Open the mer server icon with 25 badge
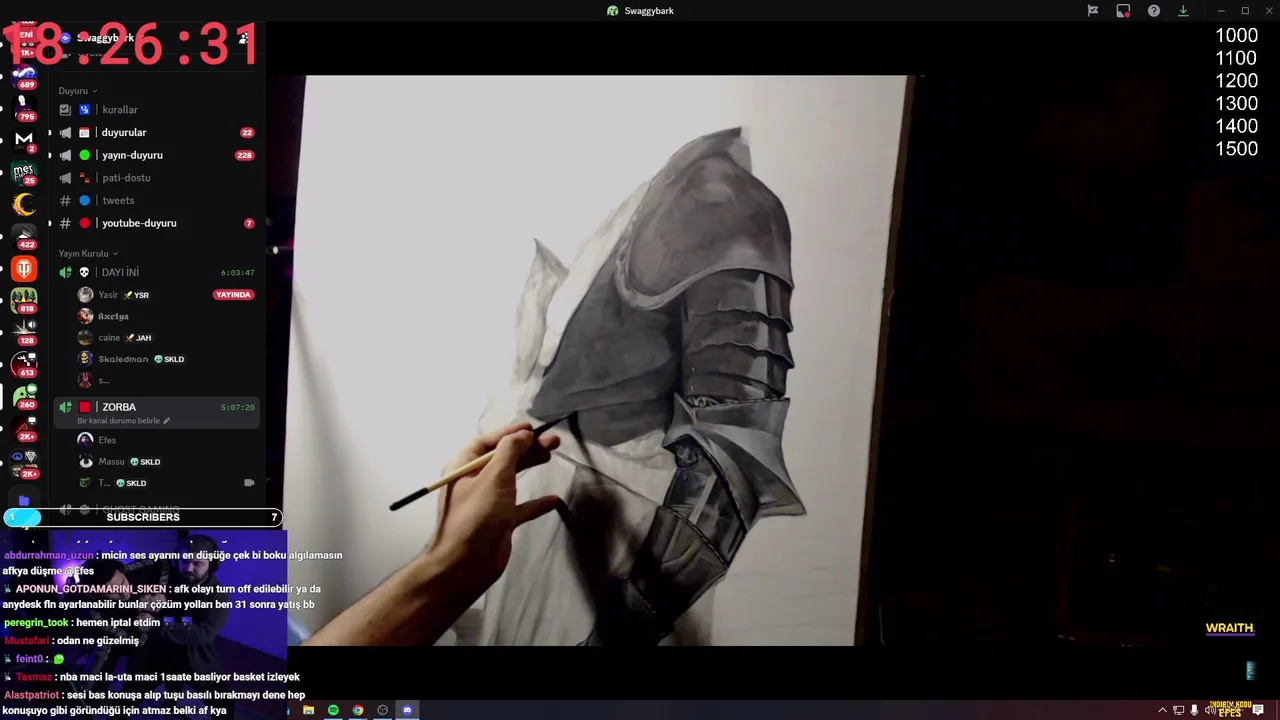Image resolution: width=1280 pixels, height=720 pixels. [x=24, y=172]
